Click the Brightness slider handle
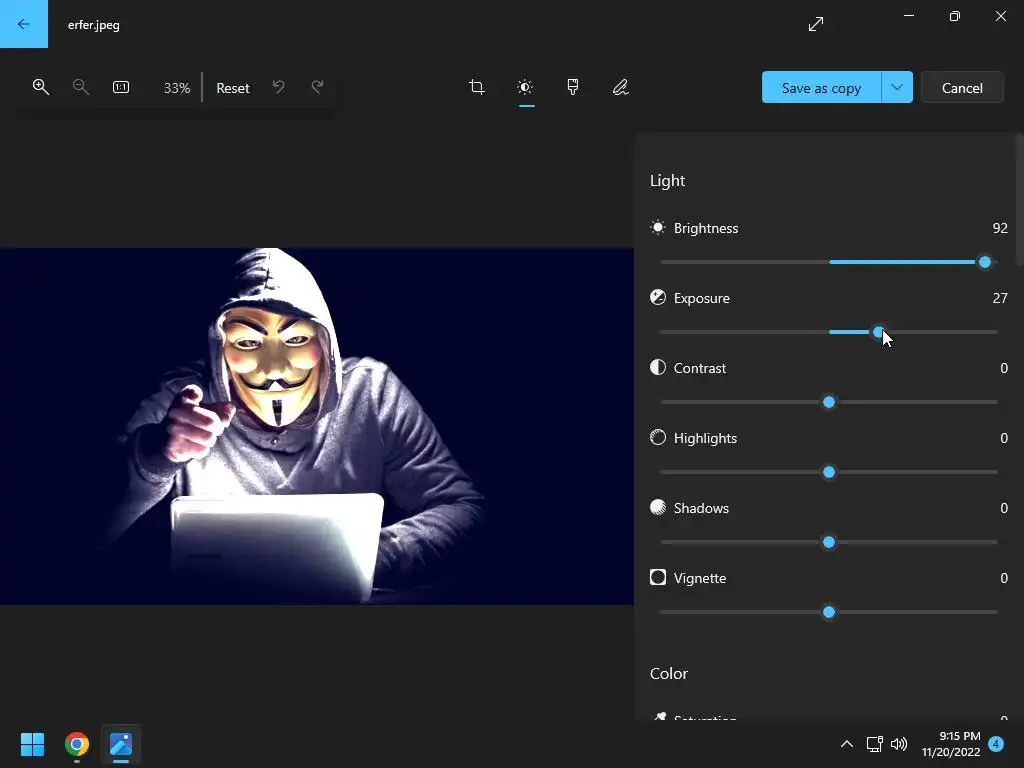This screenshot has width=1024, height=768. coord(985,263)
